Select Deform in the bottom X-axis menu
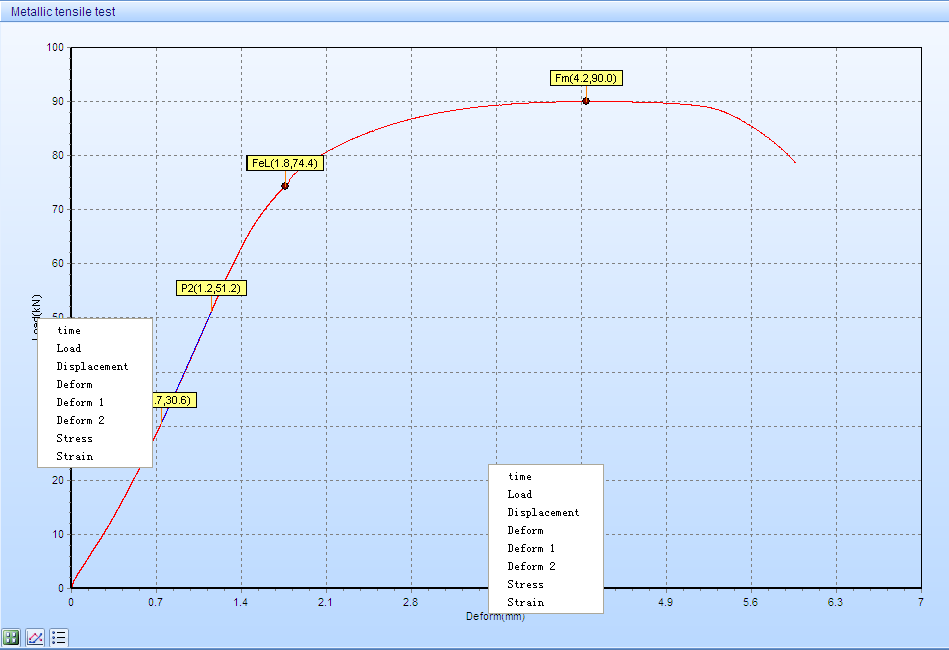Image resolution: width=949 pixels, height=650 pixels. [525, 530]
